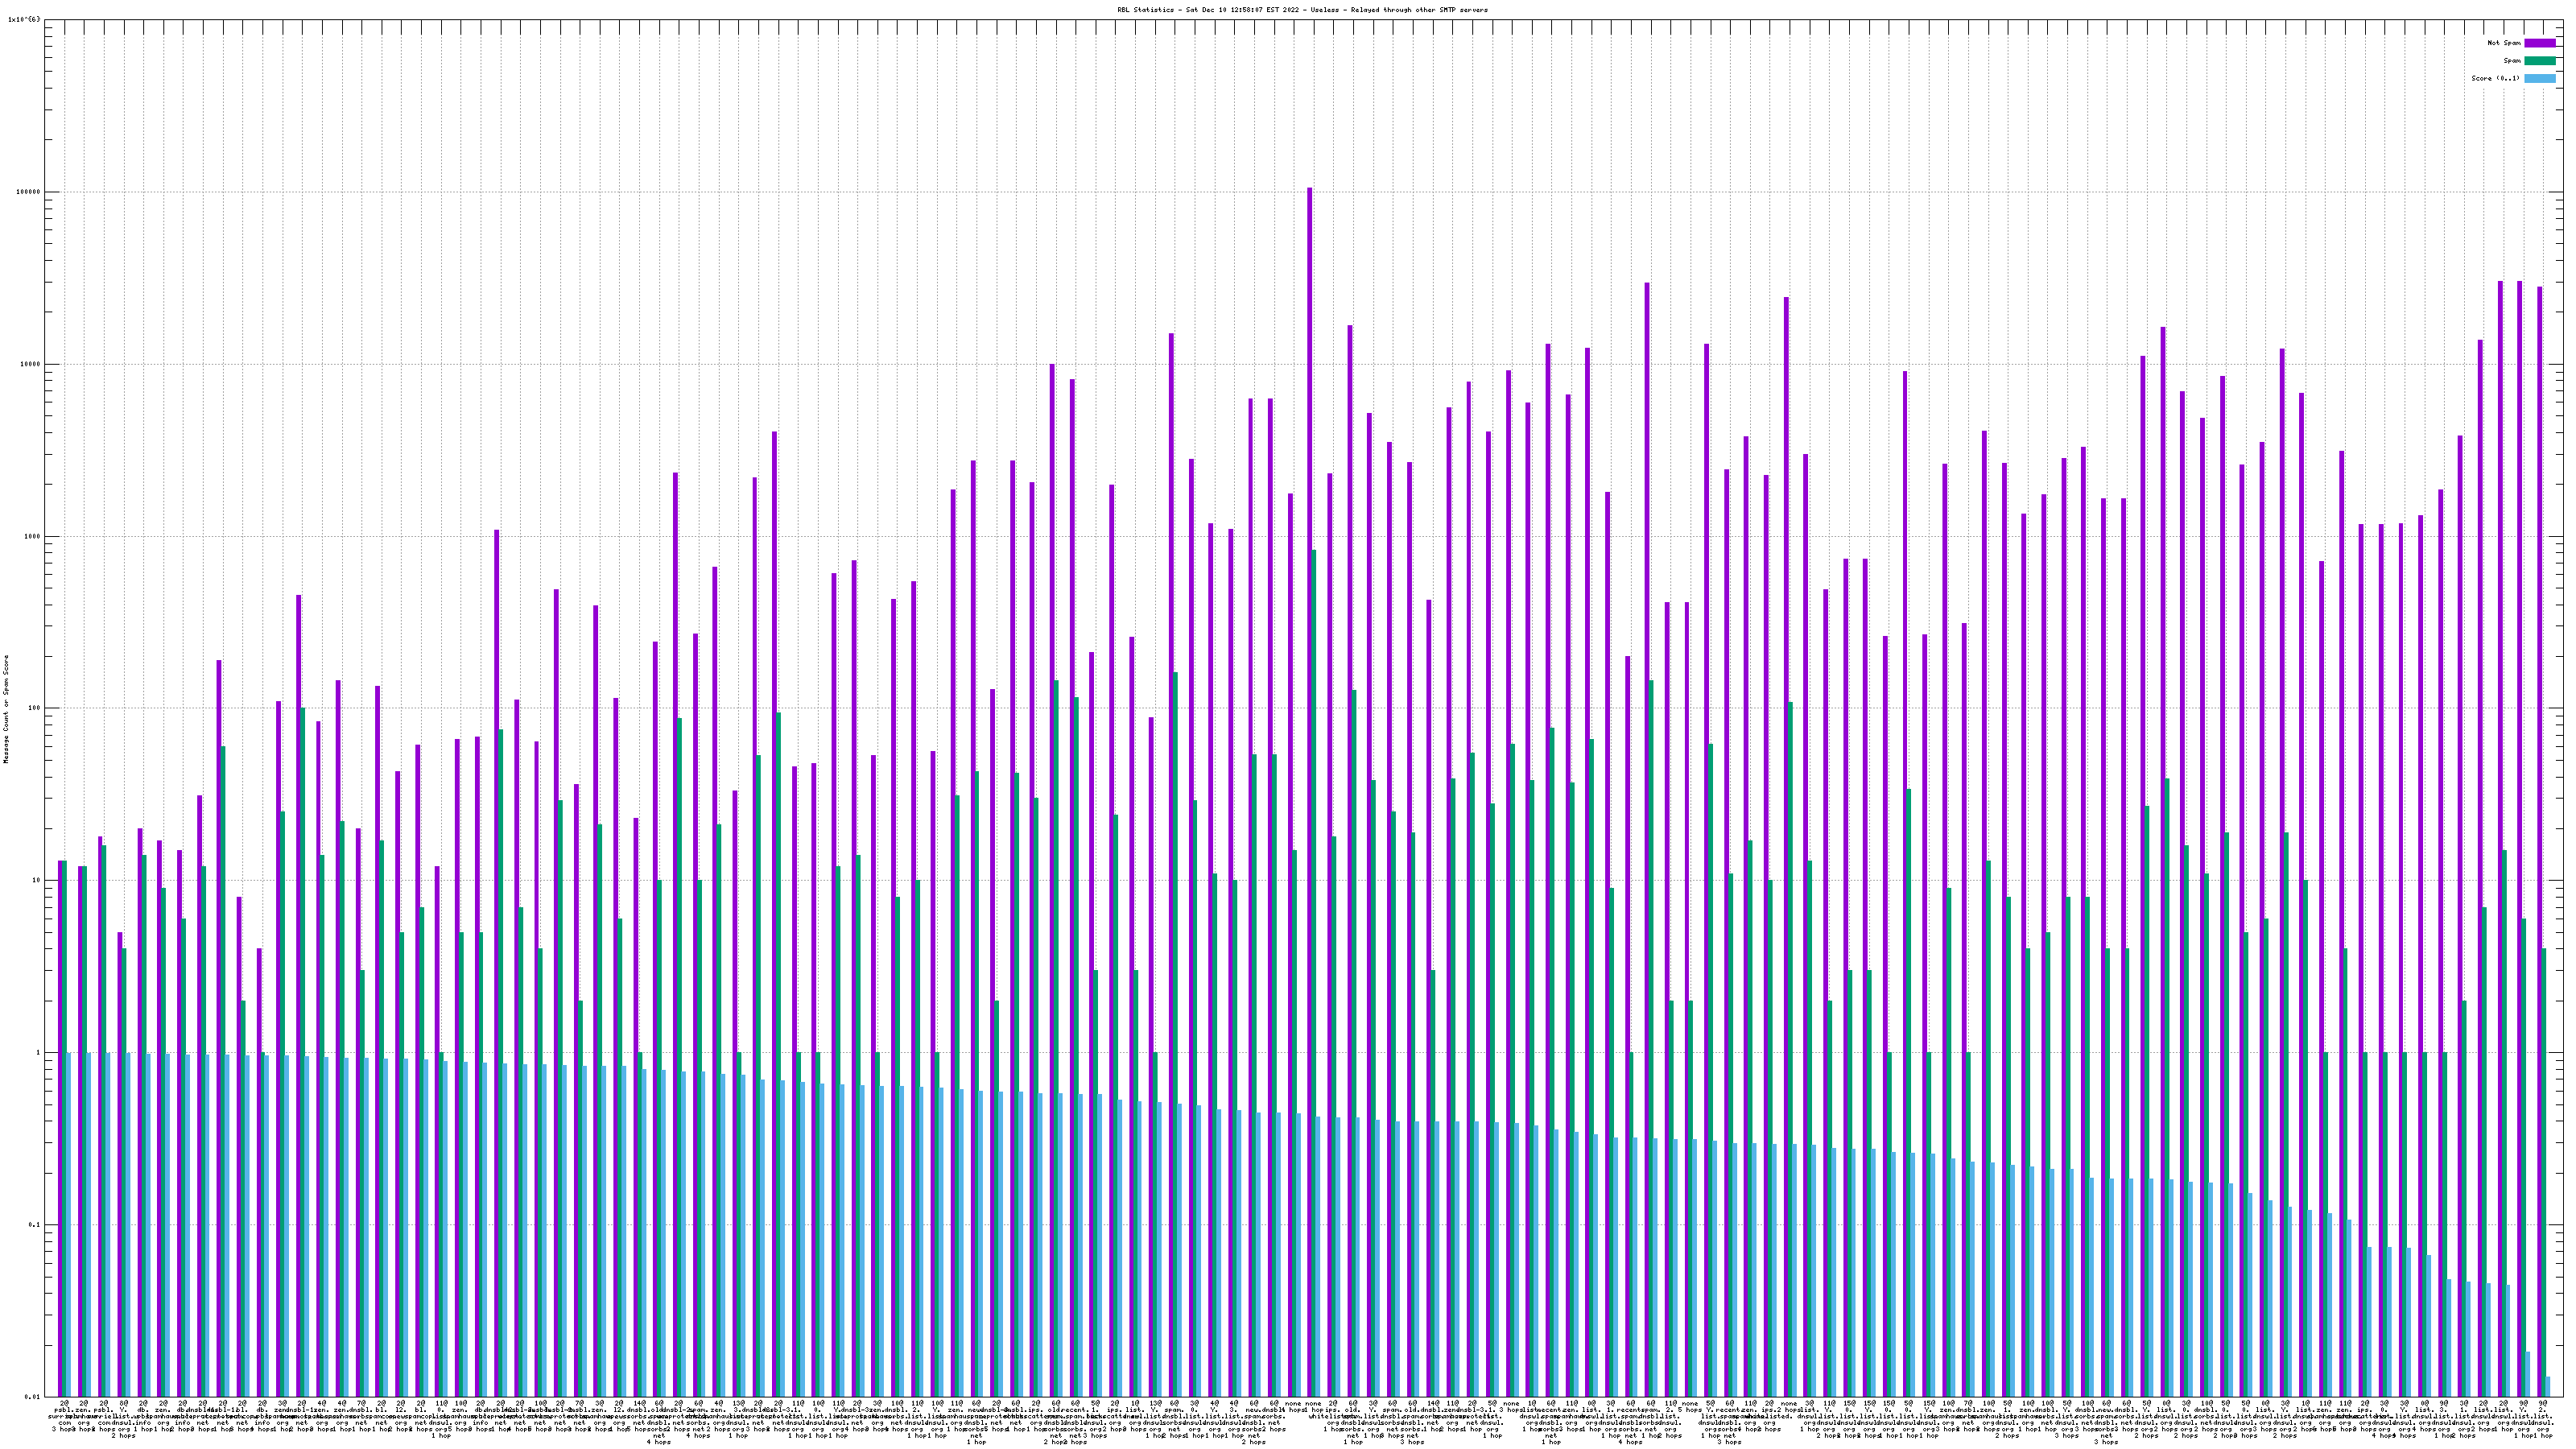The height and width of the screenshot is (1449, 2576).
Task: Click the green Spam legend swatch
Action: (2539, 61)
